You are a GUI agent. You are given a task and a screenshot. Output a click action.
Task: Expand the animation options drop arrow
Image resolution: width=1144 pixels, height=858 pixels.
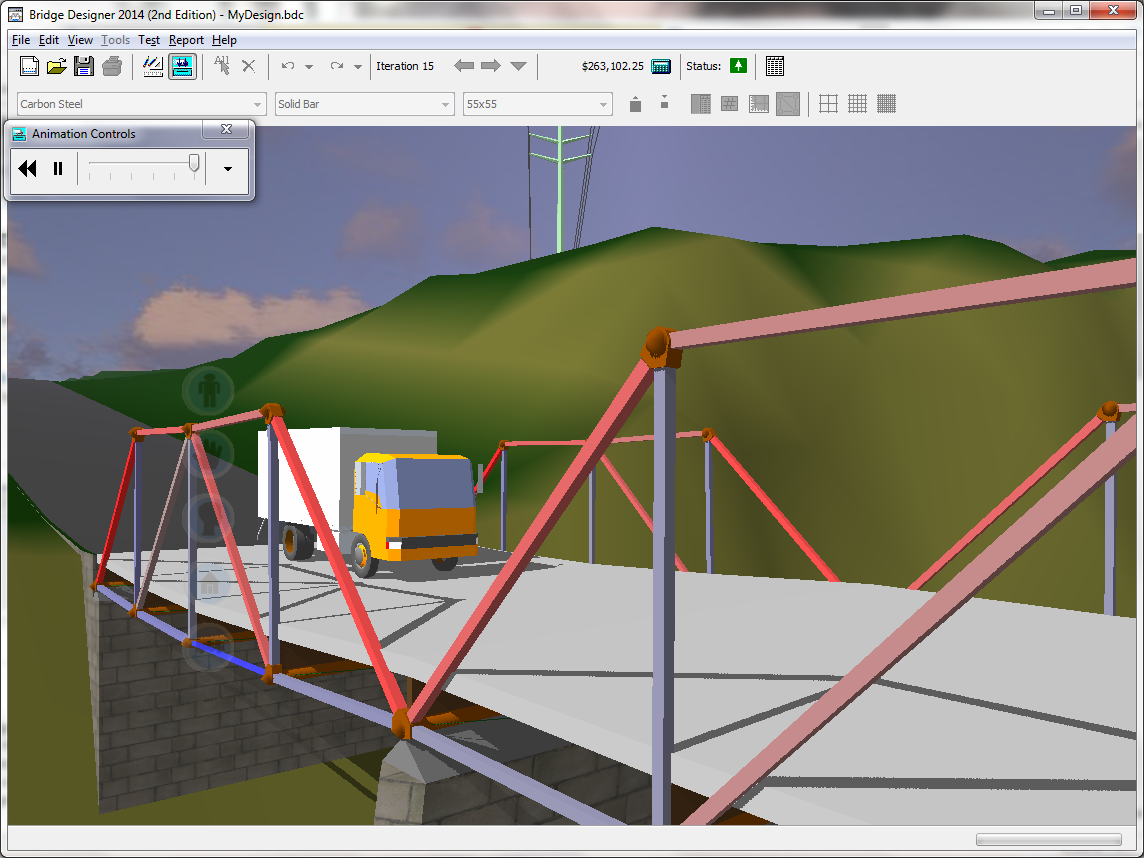pos(228,169)
